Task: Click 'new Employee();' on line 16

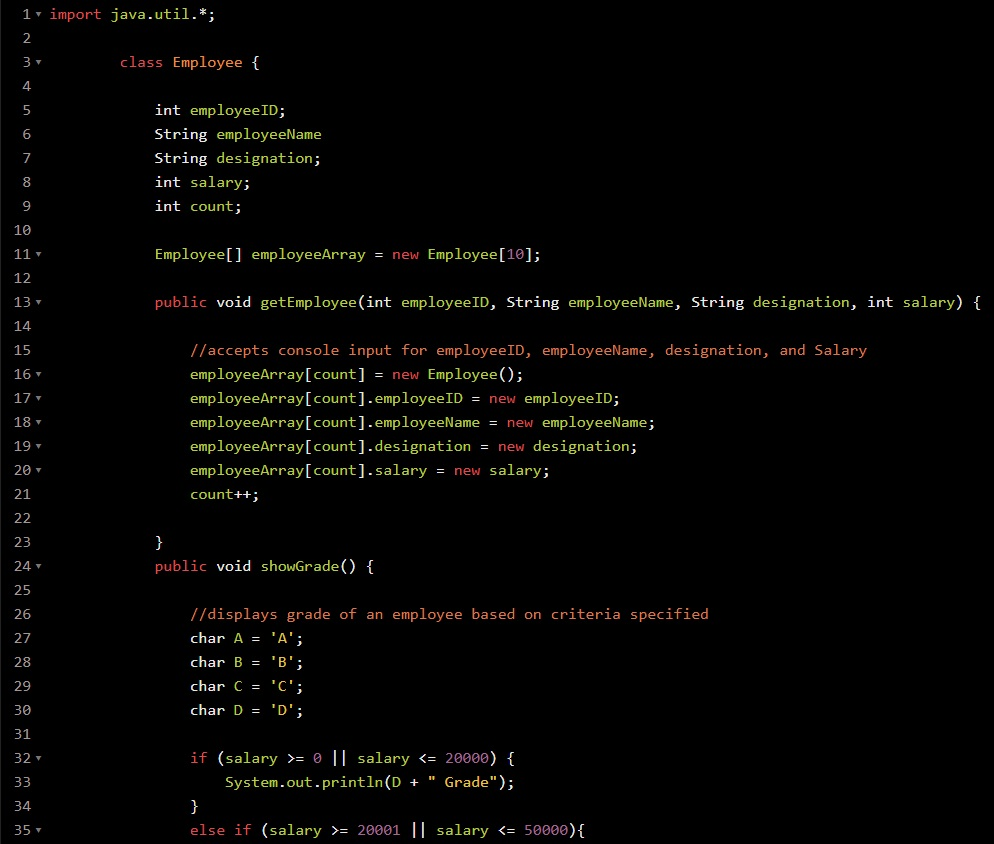Action: 458,375
